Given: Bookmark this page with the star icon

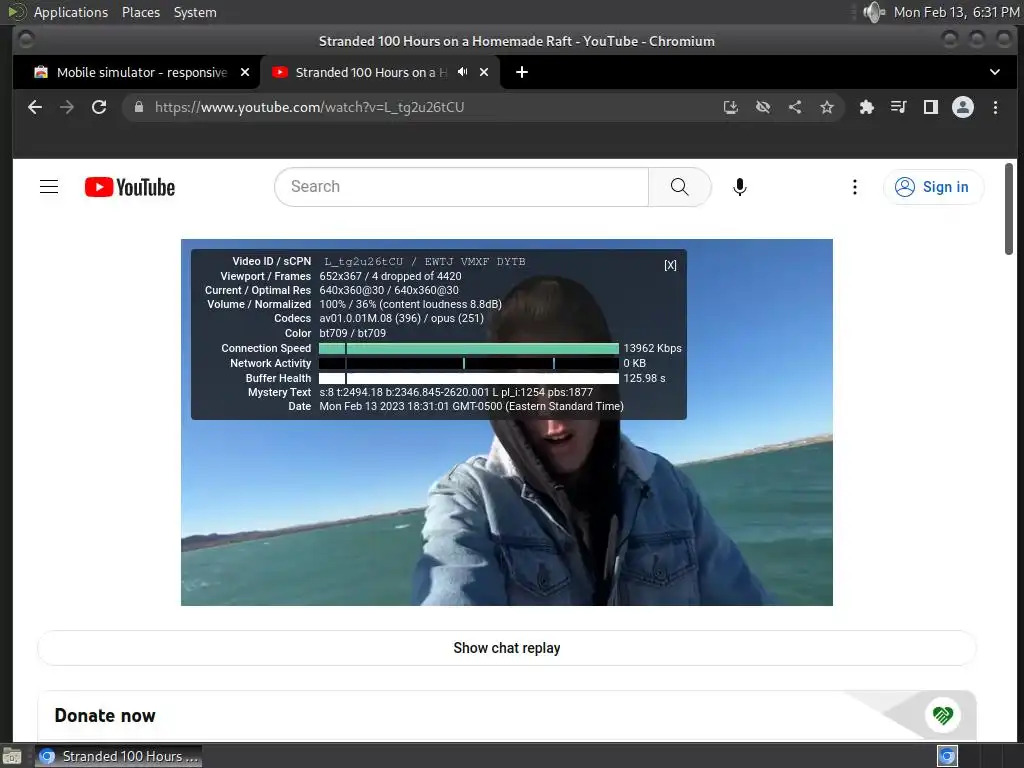Looking at the screenshot, I should coord(827,107).
